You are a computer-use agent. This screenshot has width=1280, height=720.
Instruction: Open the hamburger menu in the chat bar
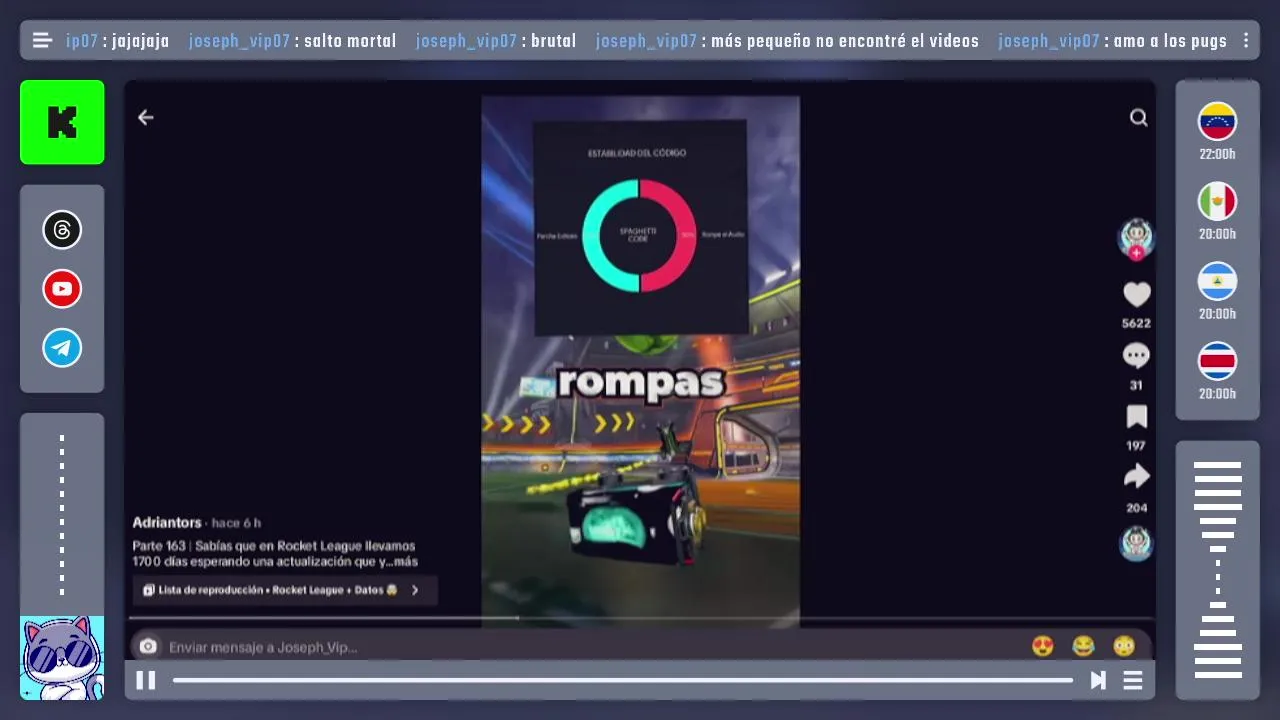[42, 41]
